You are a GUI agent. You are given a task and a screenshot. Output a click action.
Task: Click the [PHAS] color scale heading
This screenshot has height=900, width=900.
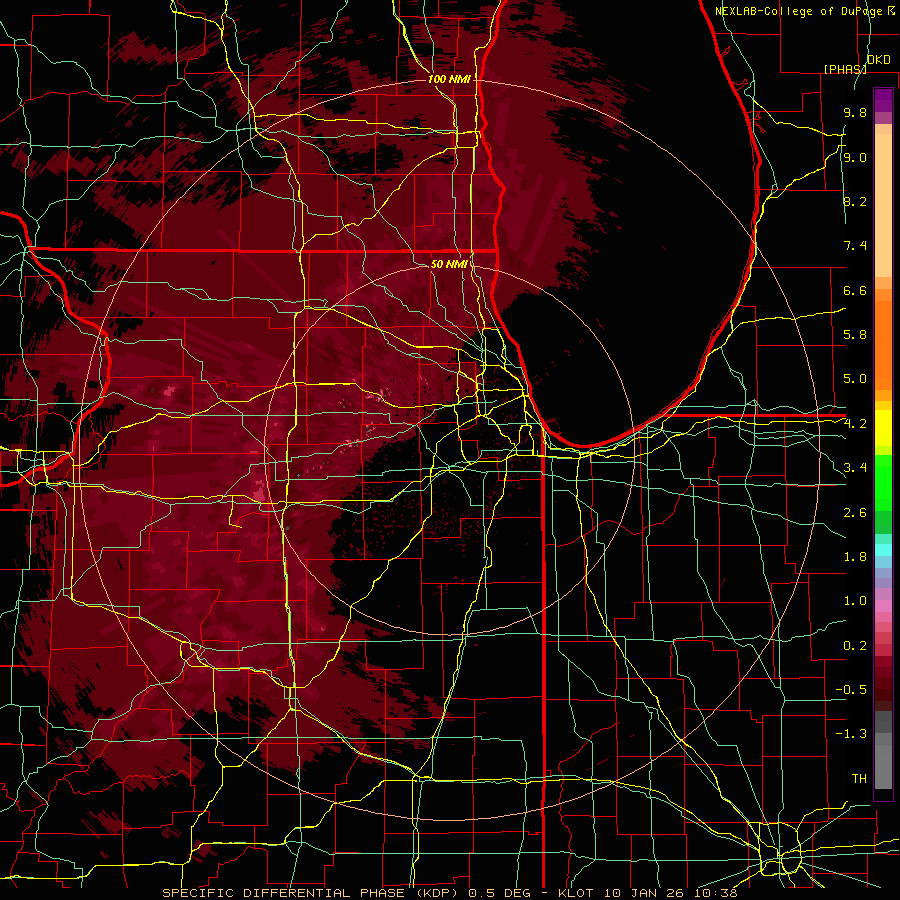tap(845, 69)
